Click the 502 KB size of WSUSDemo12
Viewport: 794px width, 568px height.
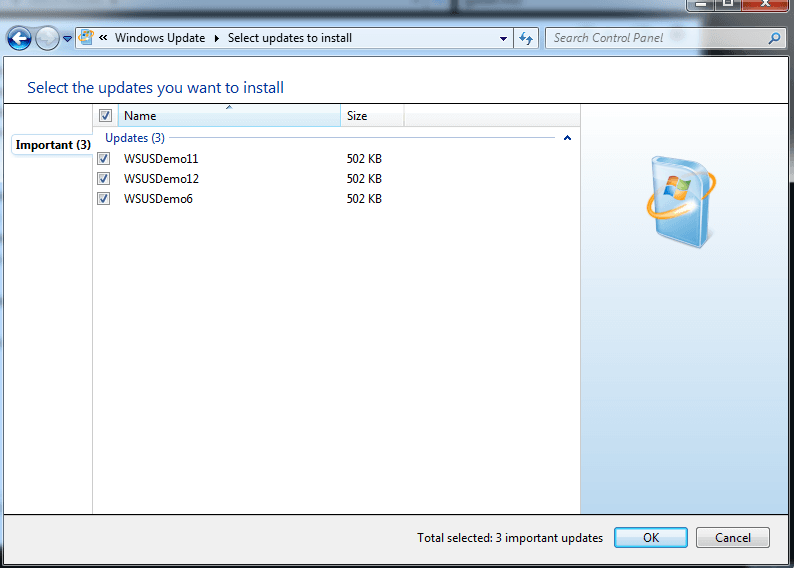coord(364,179)
